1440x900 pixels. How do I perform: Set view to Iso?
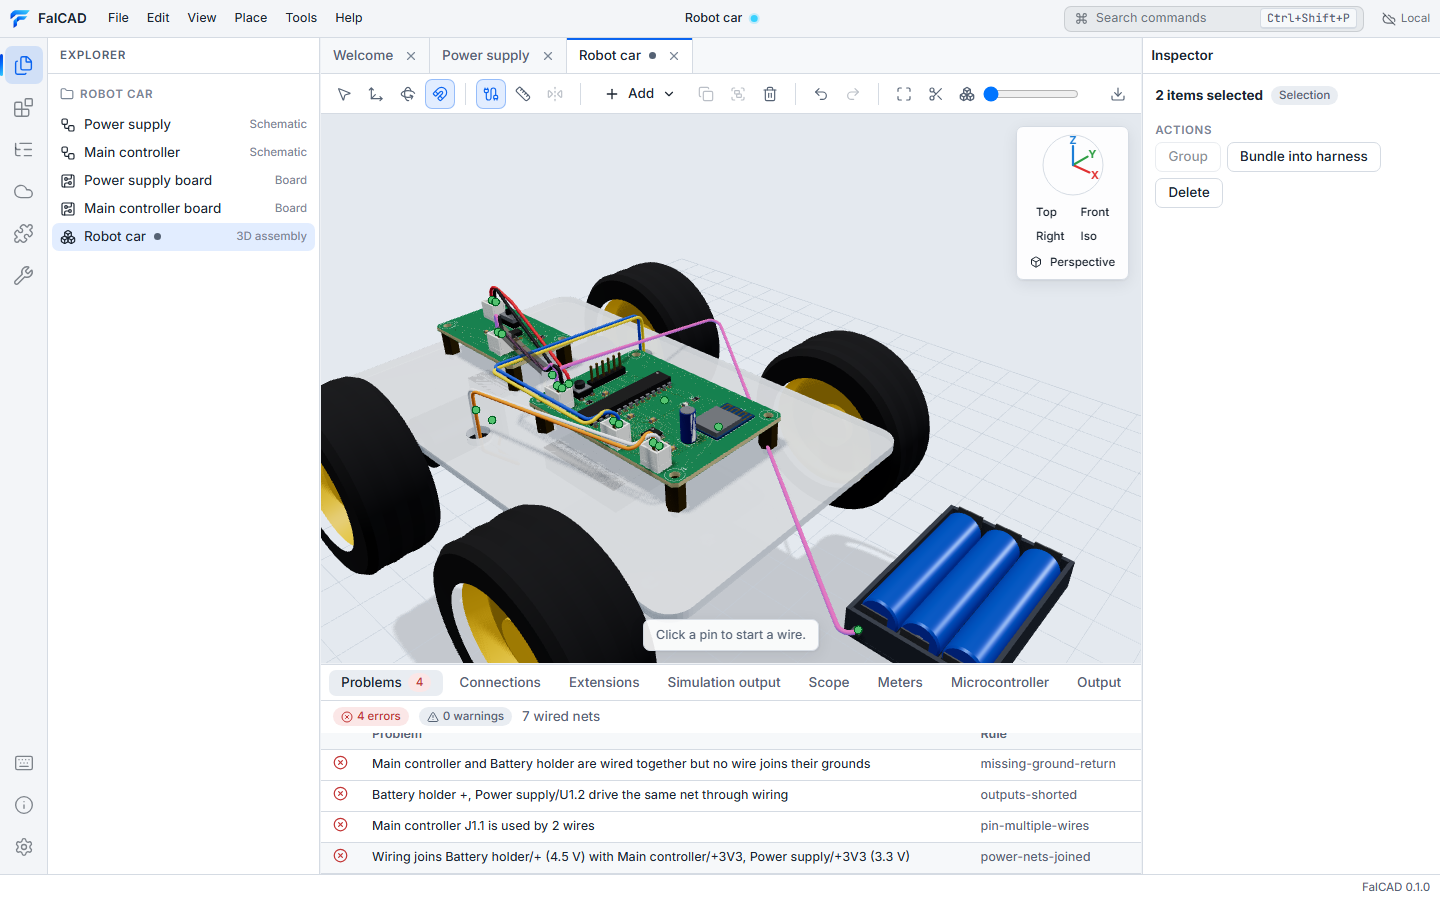coord(1088,236)
